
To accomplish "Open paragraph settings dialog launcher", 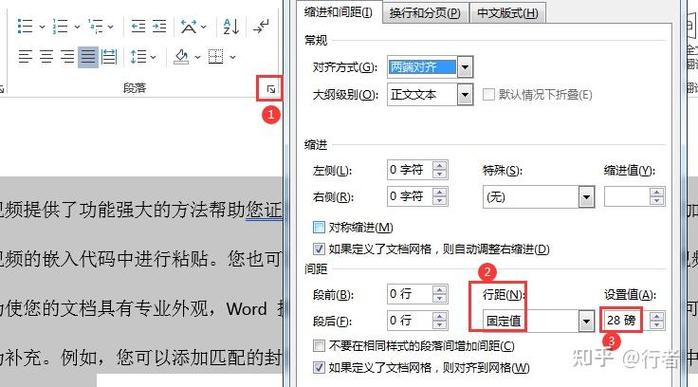I will [271, 90].
